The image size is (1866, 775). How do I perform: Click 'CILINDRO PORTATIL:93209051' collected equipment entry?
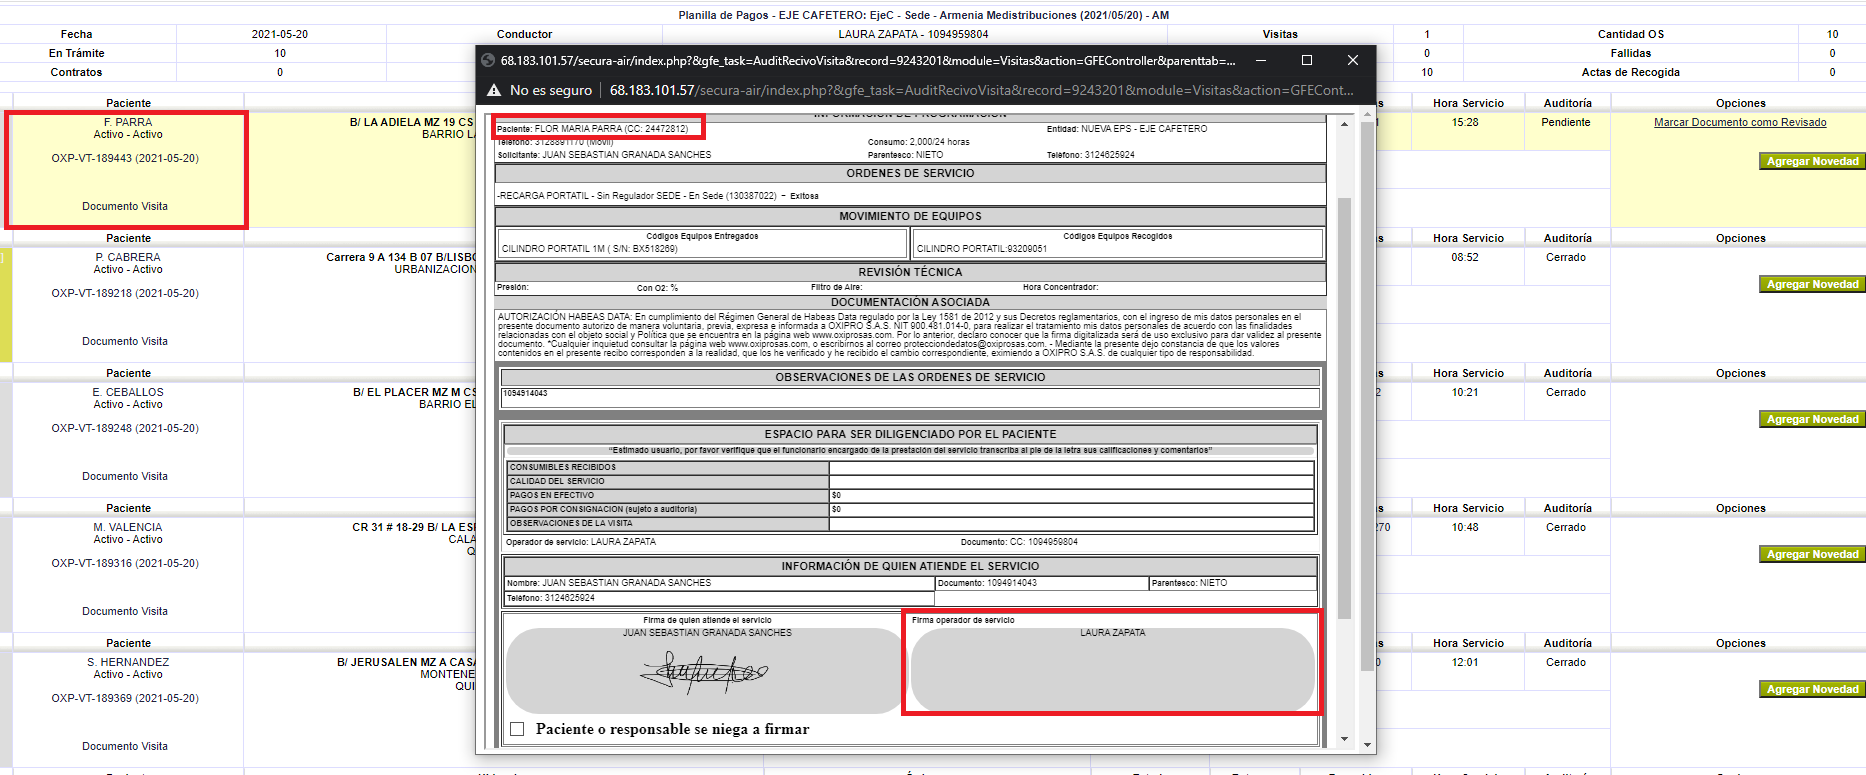(982, 249)
